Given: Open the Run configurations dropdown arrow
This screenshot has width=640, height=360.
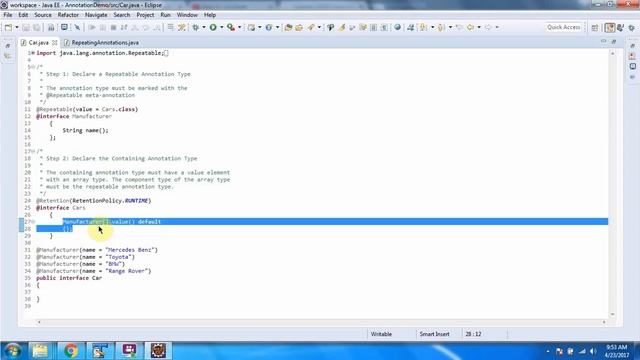Looking at the screenshot, I should coord(222,27).
